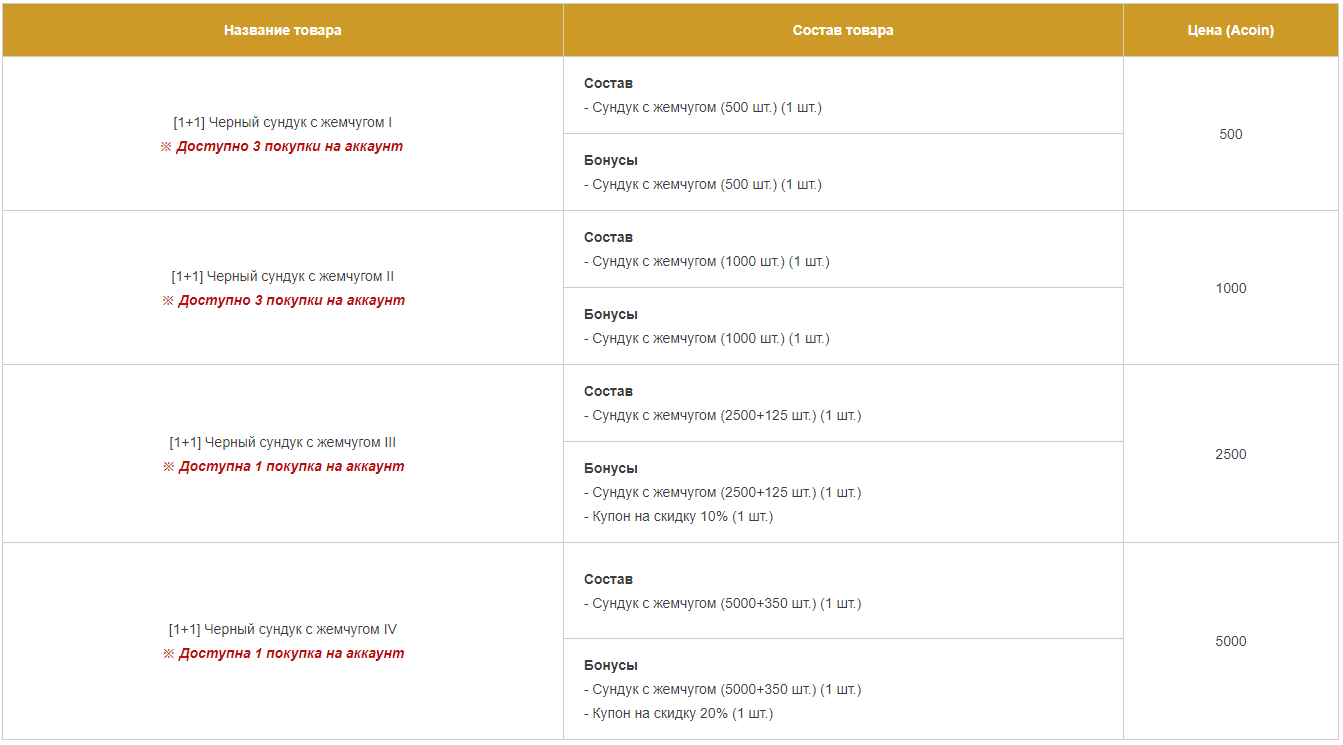Click 'Сундук с жемчугом (500 шт.)' under chest I Бонусы
The image size is (1343, 745).
click(703, 184)
